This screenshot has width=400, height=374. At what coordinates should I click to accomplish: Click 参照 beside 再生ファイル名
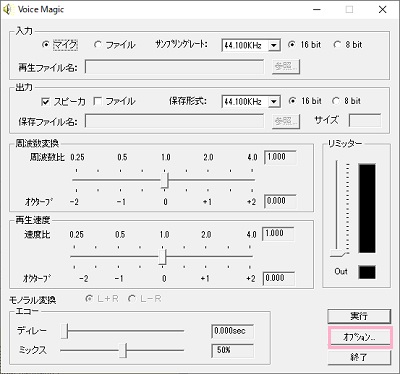[x=286, y=67]
